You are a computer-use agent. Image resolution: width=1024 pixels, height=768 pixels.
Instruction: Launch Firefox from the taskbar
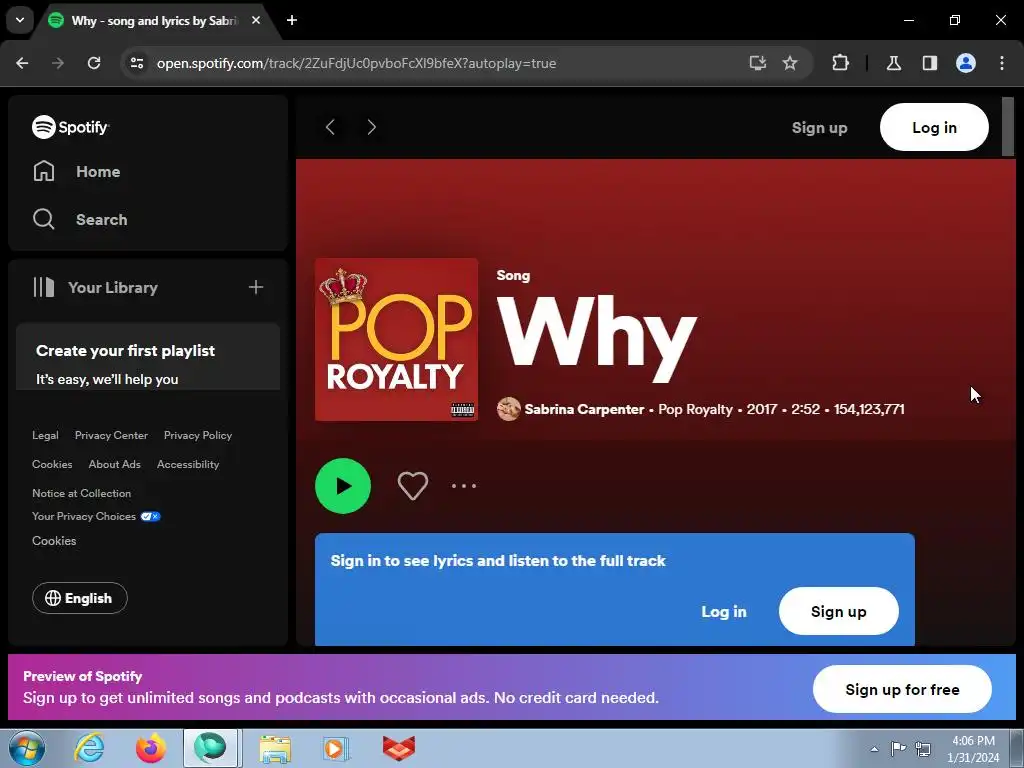tap(151, 748)
